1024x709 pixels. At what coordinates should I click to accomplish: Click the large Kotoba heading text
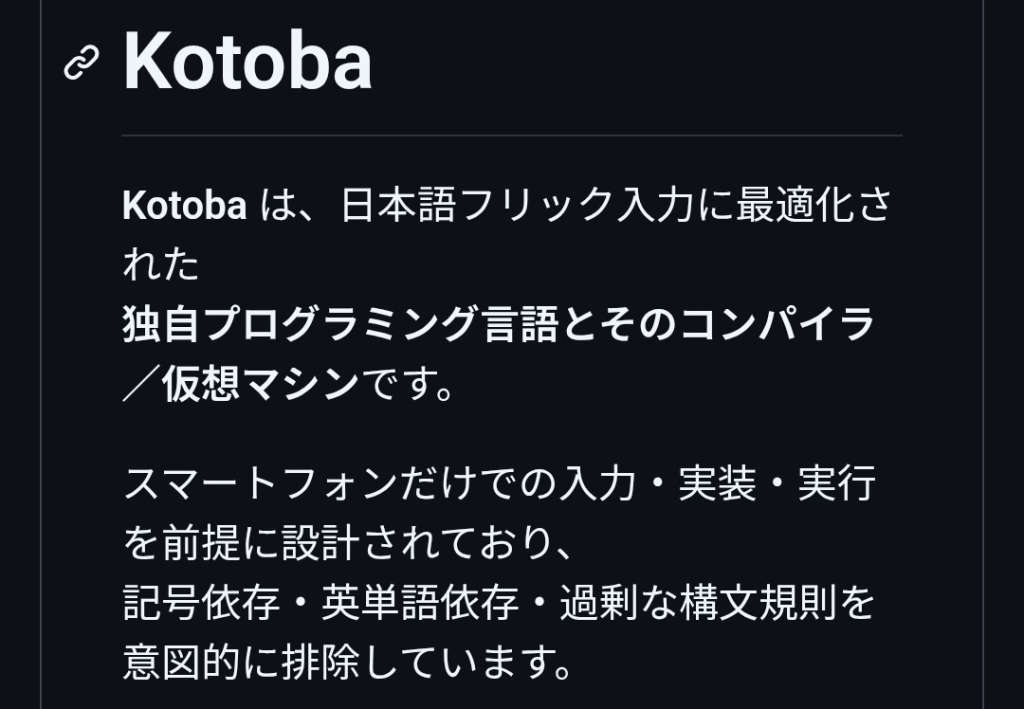pyautogui.click(x=247, y=62)
